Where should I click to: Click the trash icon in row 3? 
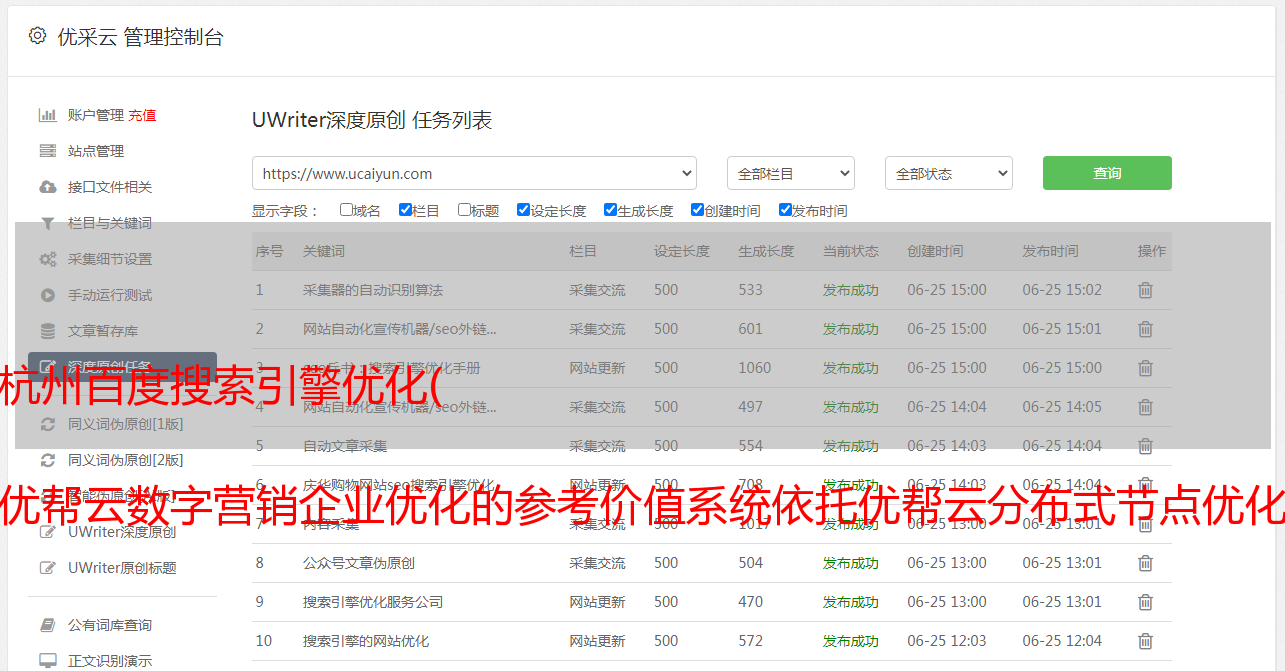[1145, 368]
